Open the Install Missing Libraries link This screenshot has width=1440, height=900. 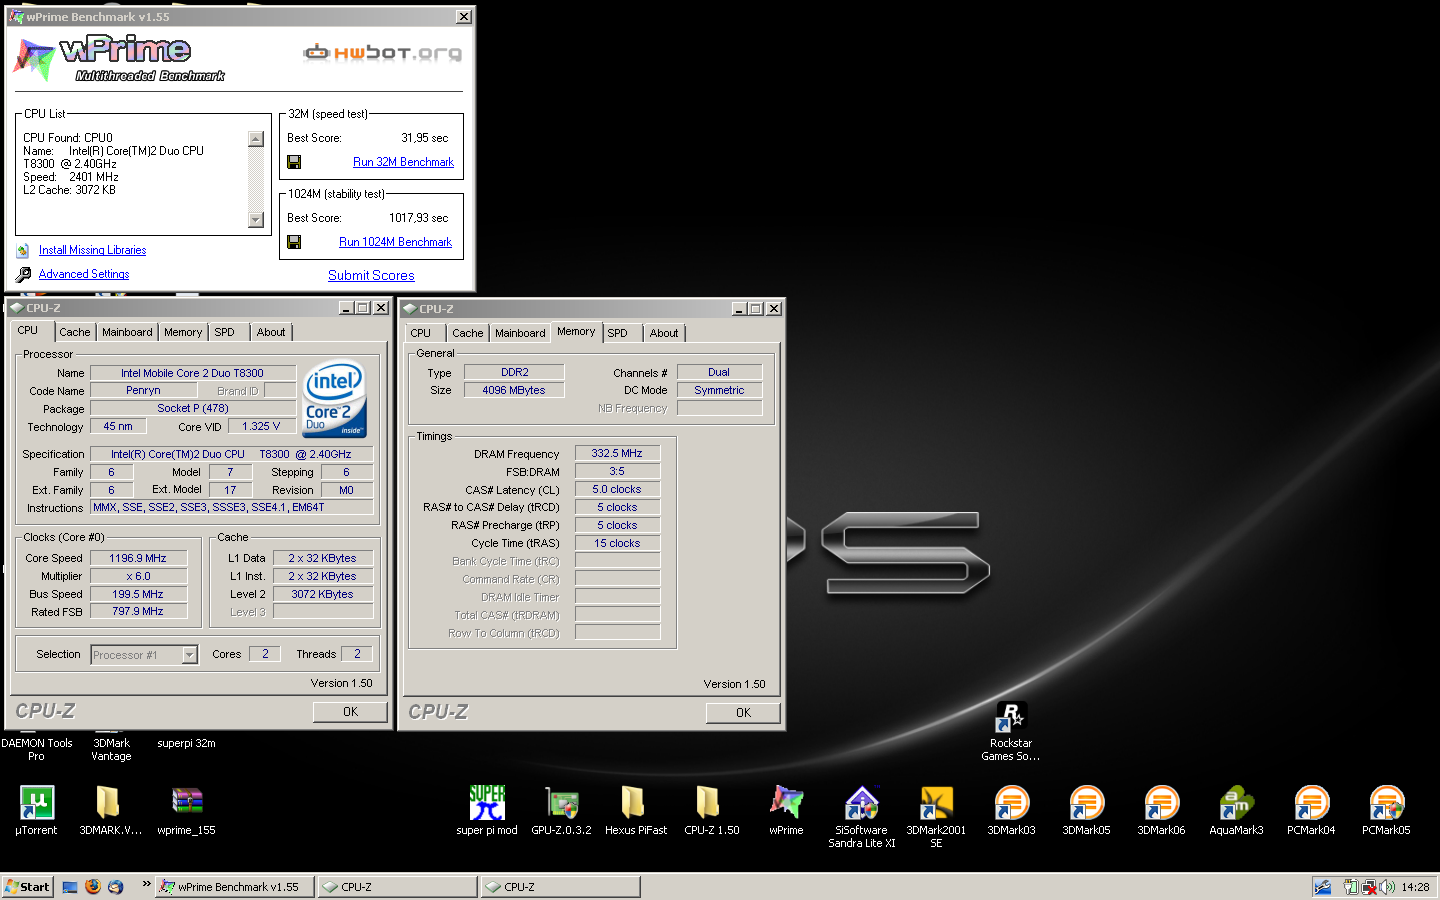92,250
